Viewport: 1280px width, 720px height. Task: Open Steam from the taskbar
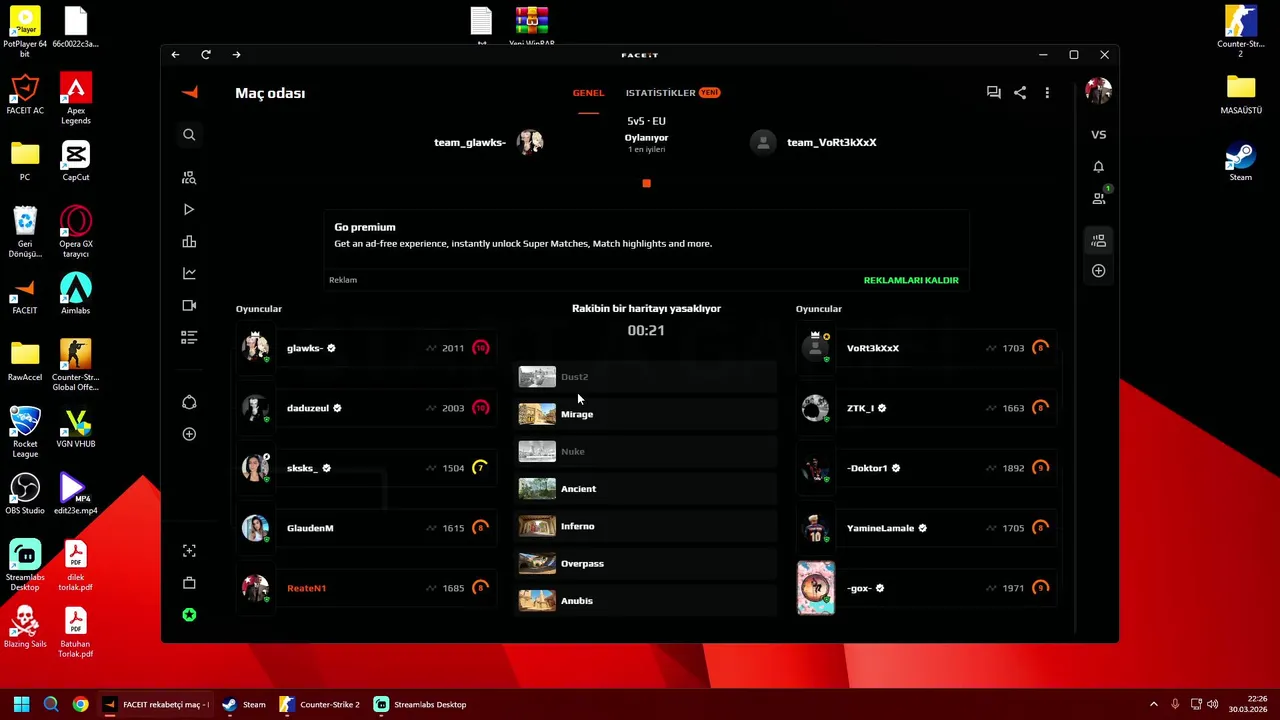[x=244, y=704]
